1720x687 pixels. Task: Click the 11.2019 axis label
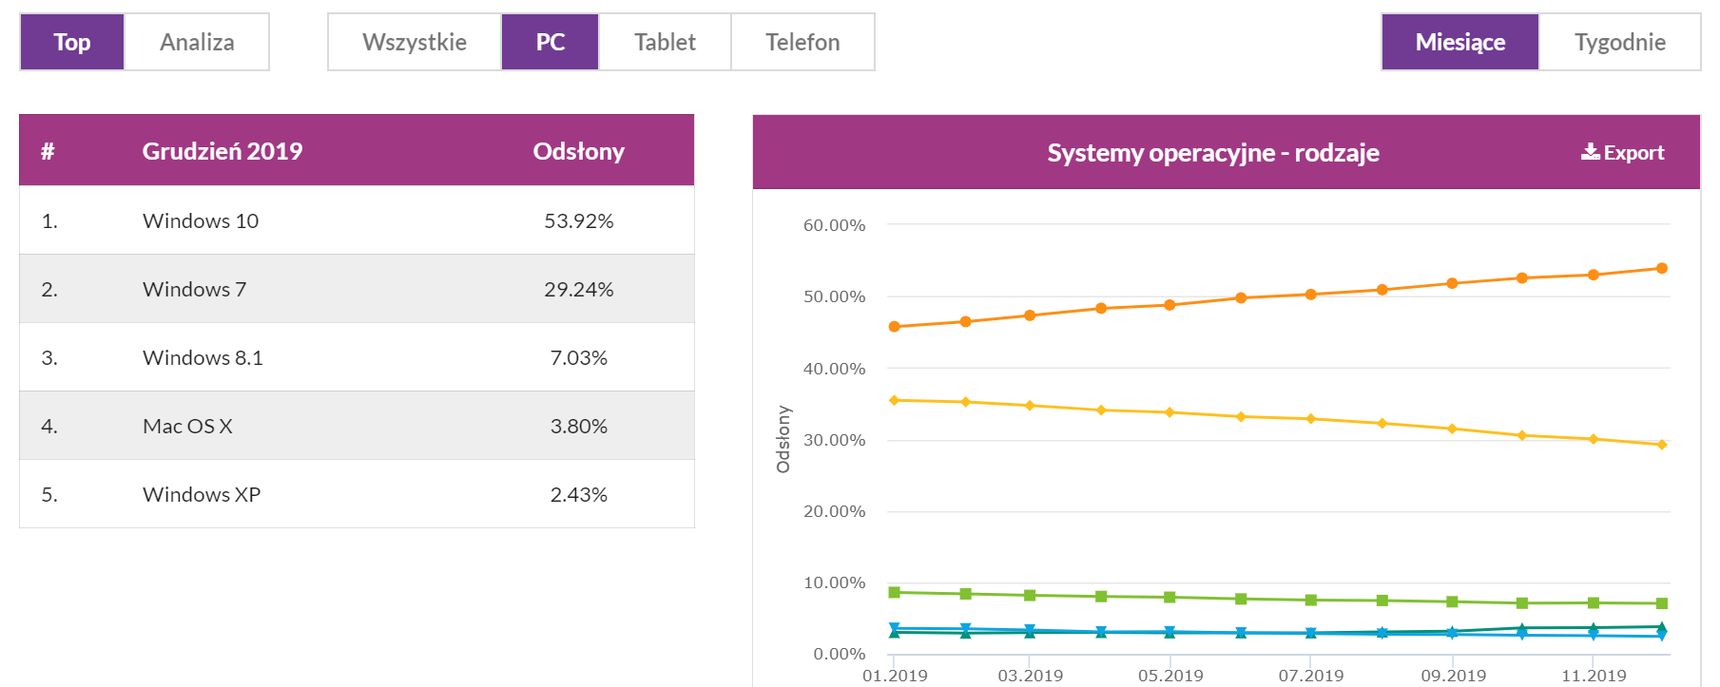1594,676
